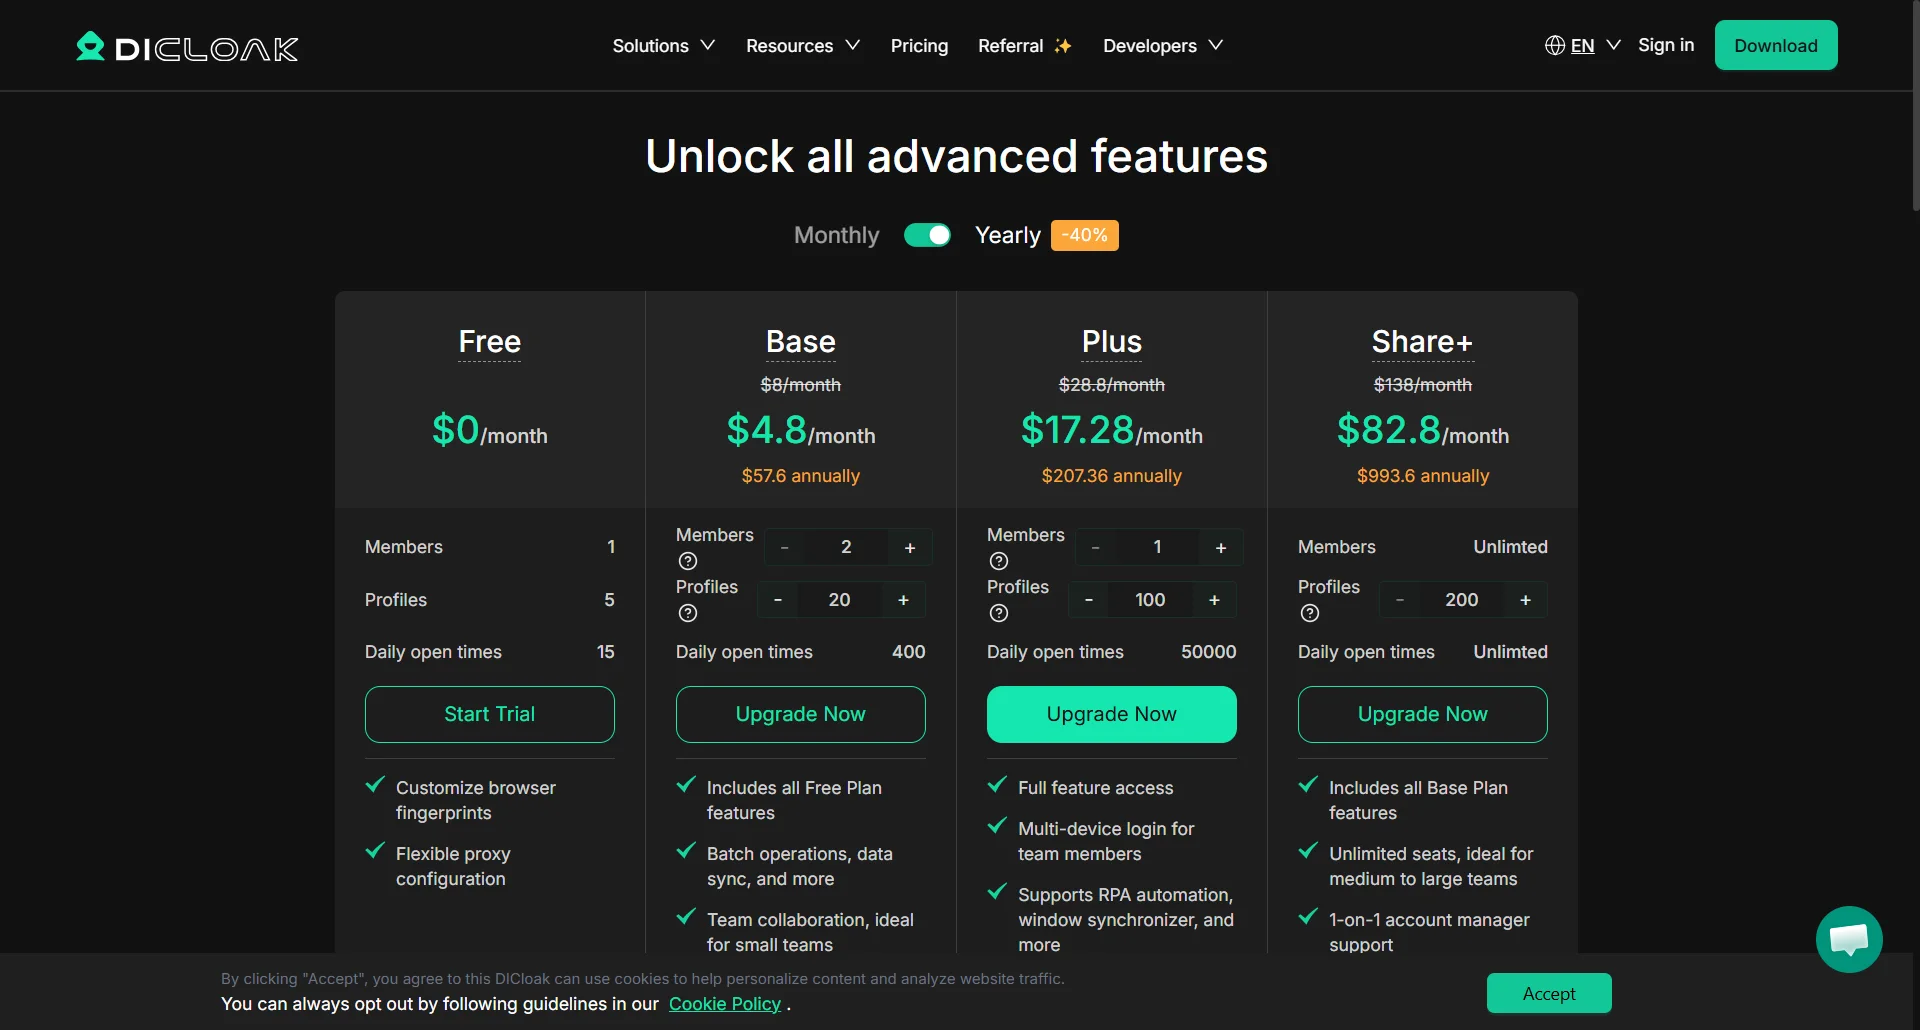Click the Members count field in Base plan
This screenshot has width=1920, height=1030.
point(847,547)
